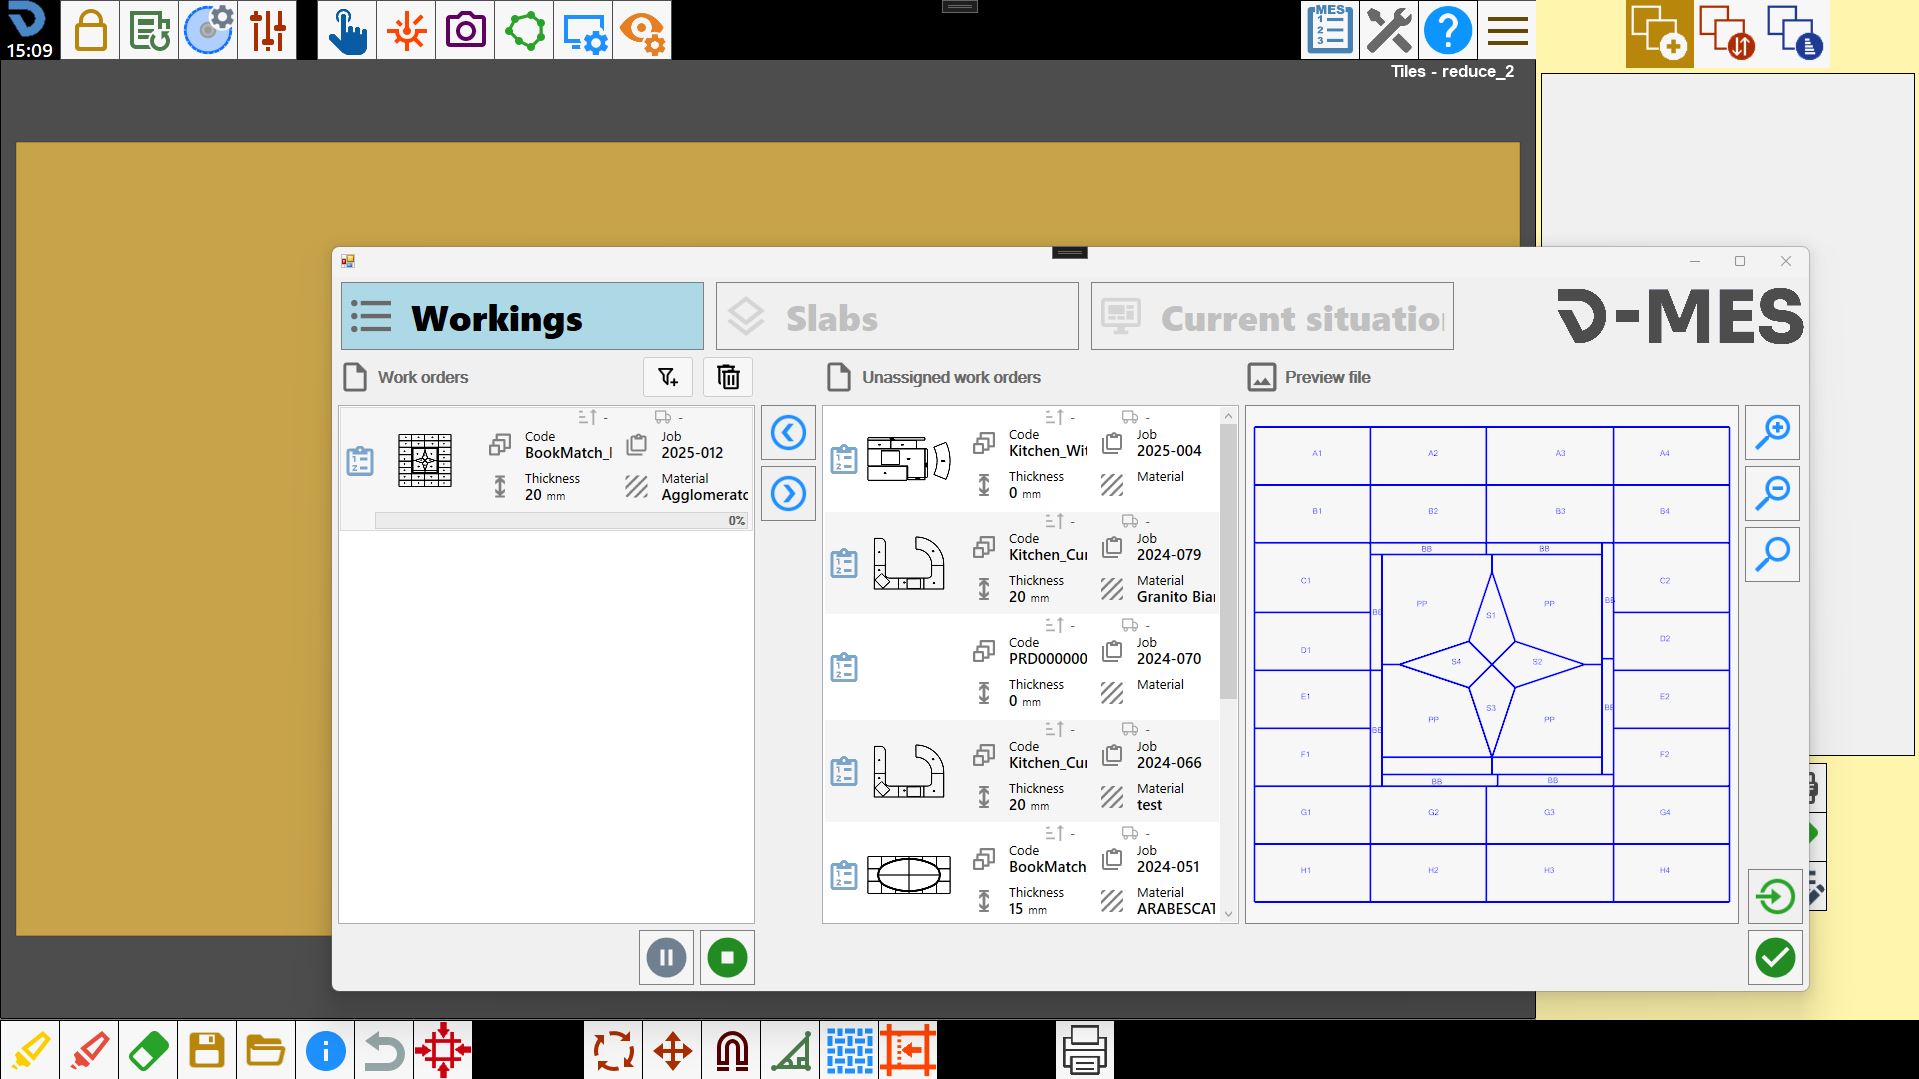Screen dimensions: 1919x1079
Task: Click the zoom fit magnifier icon
Action: 1773,554
